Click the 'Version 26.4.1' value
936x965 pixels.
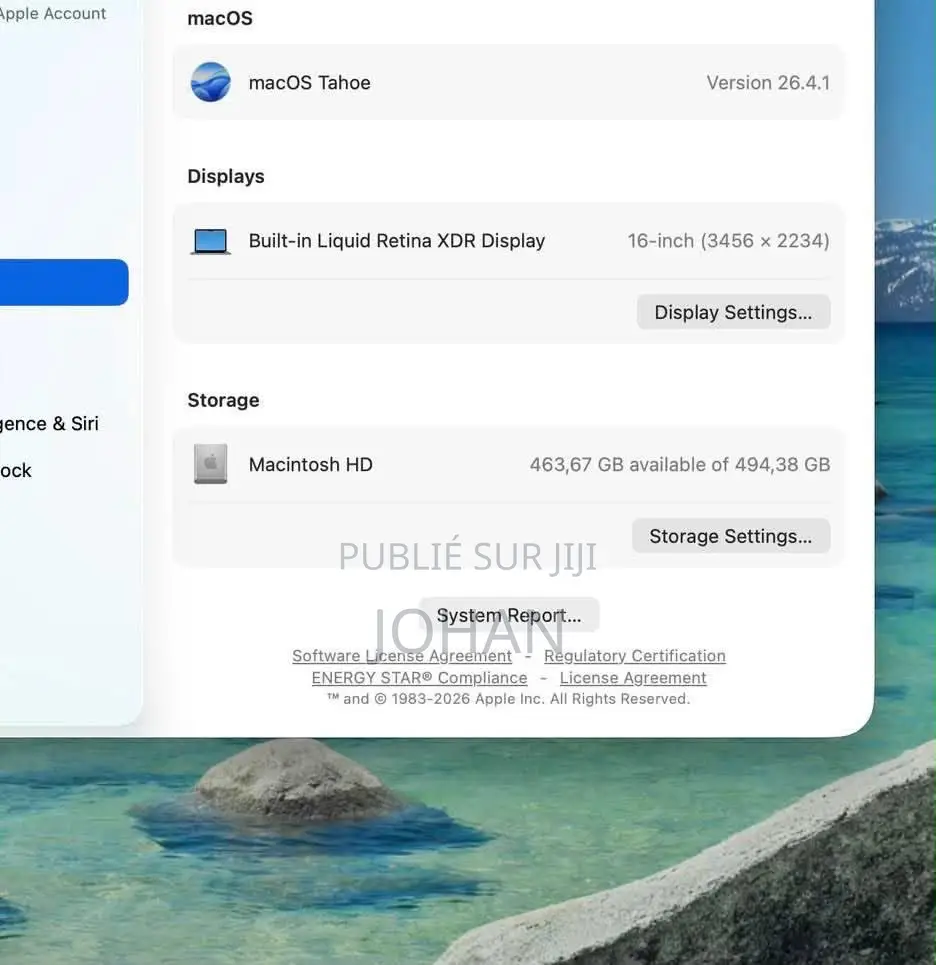pyautogui.click(x=768, y=82)
